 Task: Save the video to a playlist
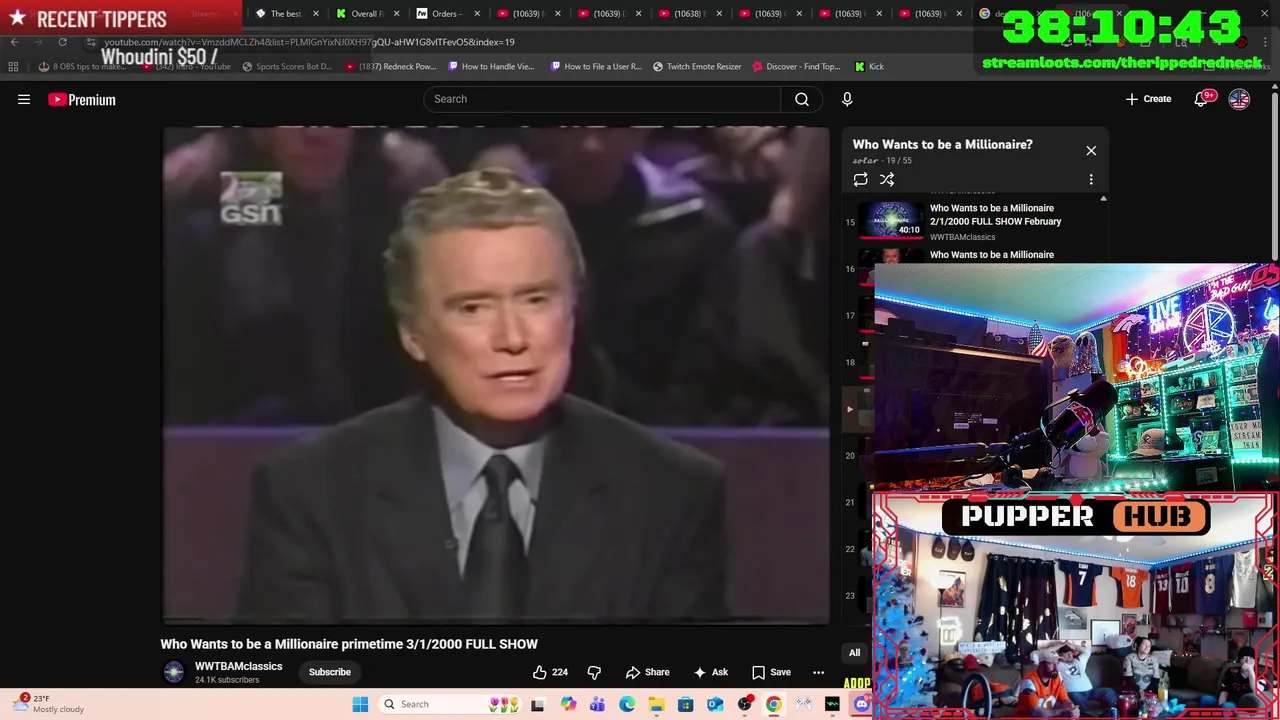(771, 672)
